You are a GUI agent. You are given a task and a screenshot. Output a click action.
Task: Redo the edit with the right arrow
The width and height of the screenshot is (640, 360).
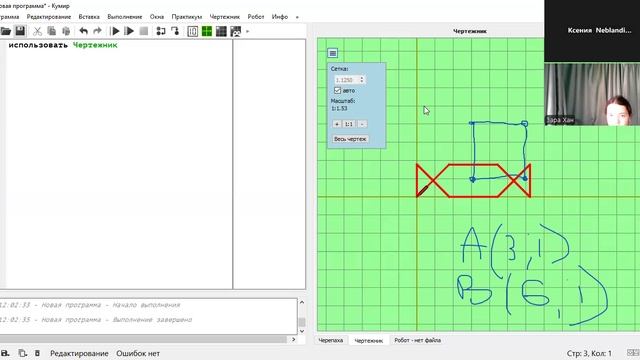click(x=97, y=31)
